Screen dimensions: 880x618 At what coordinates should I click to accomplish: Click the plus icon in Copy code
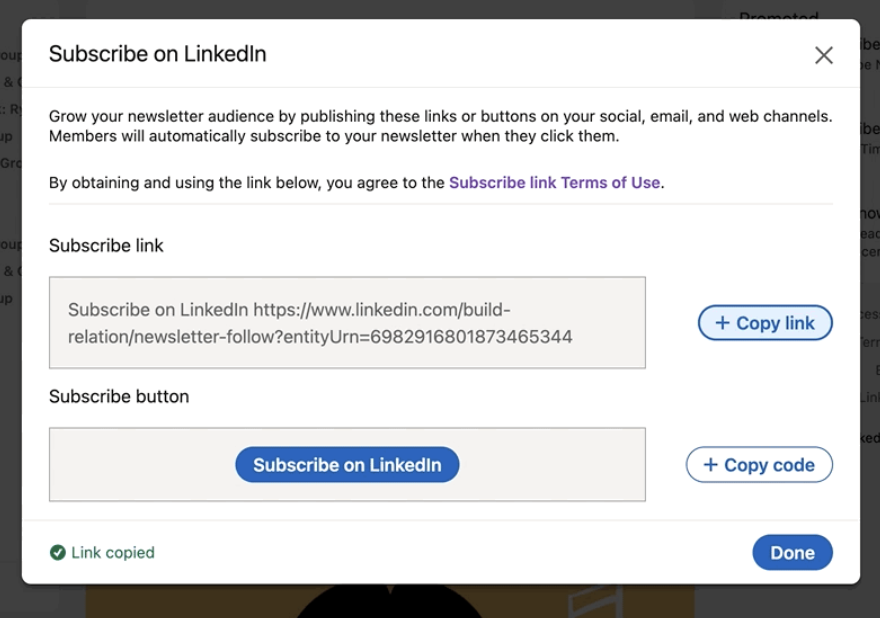(710, 465)
